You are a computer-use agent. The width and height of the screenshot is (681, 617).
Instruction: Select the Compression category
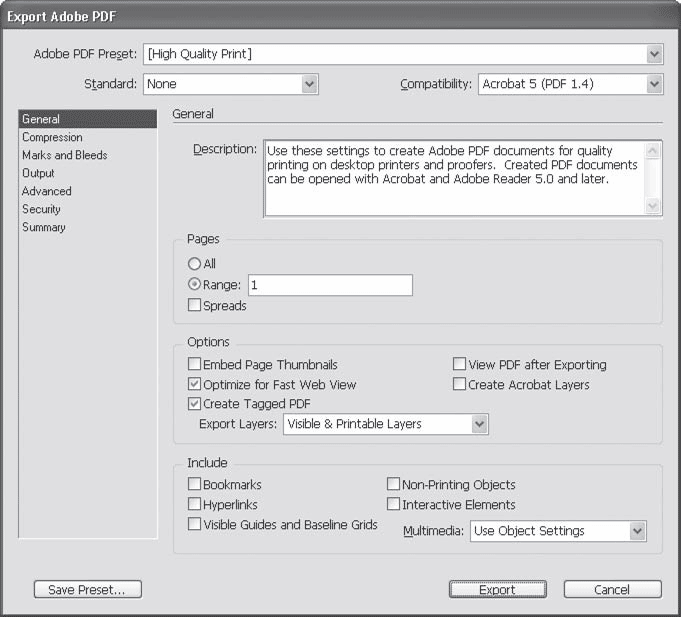(52, 137)
